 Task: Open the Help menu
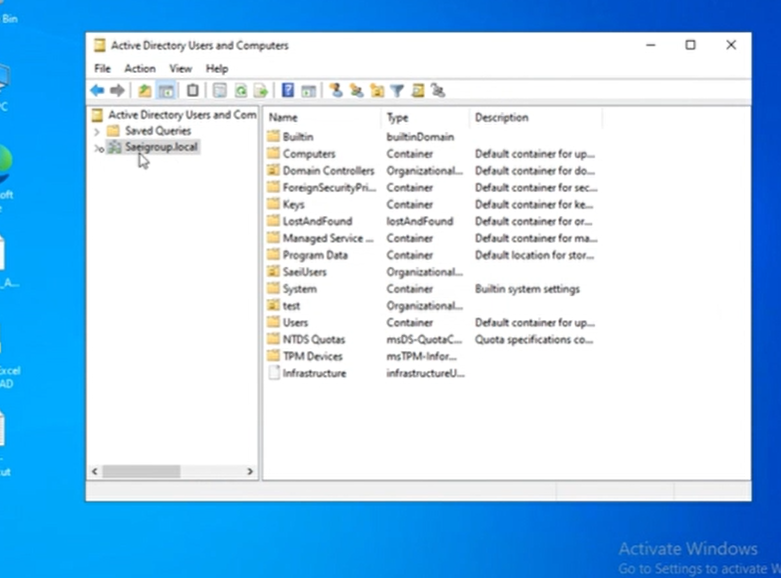click(217, 69)
